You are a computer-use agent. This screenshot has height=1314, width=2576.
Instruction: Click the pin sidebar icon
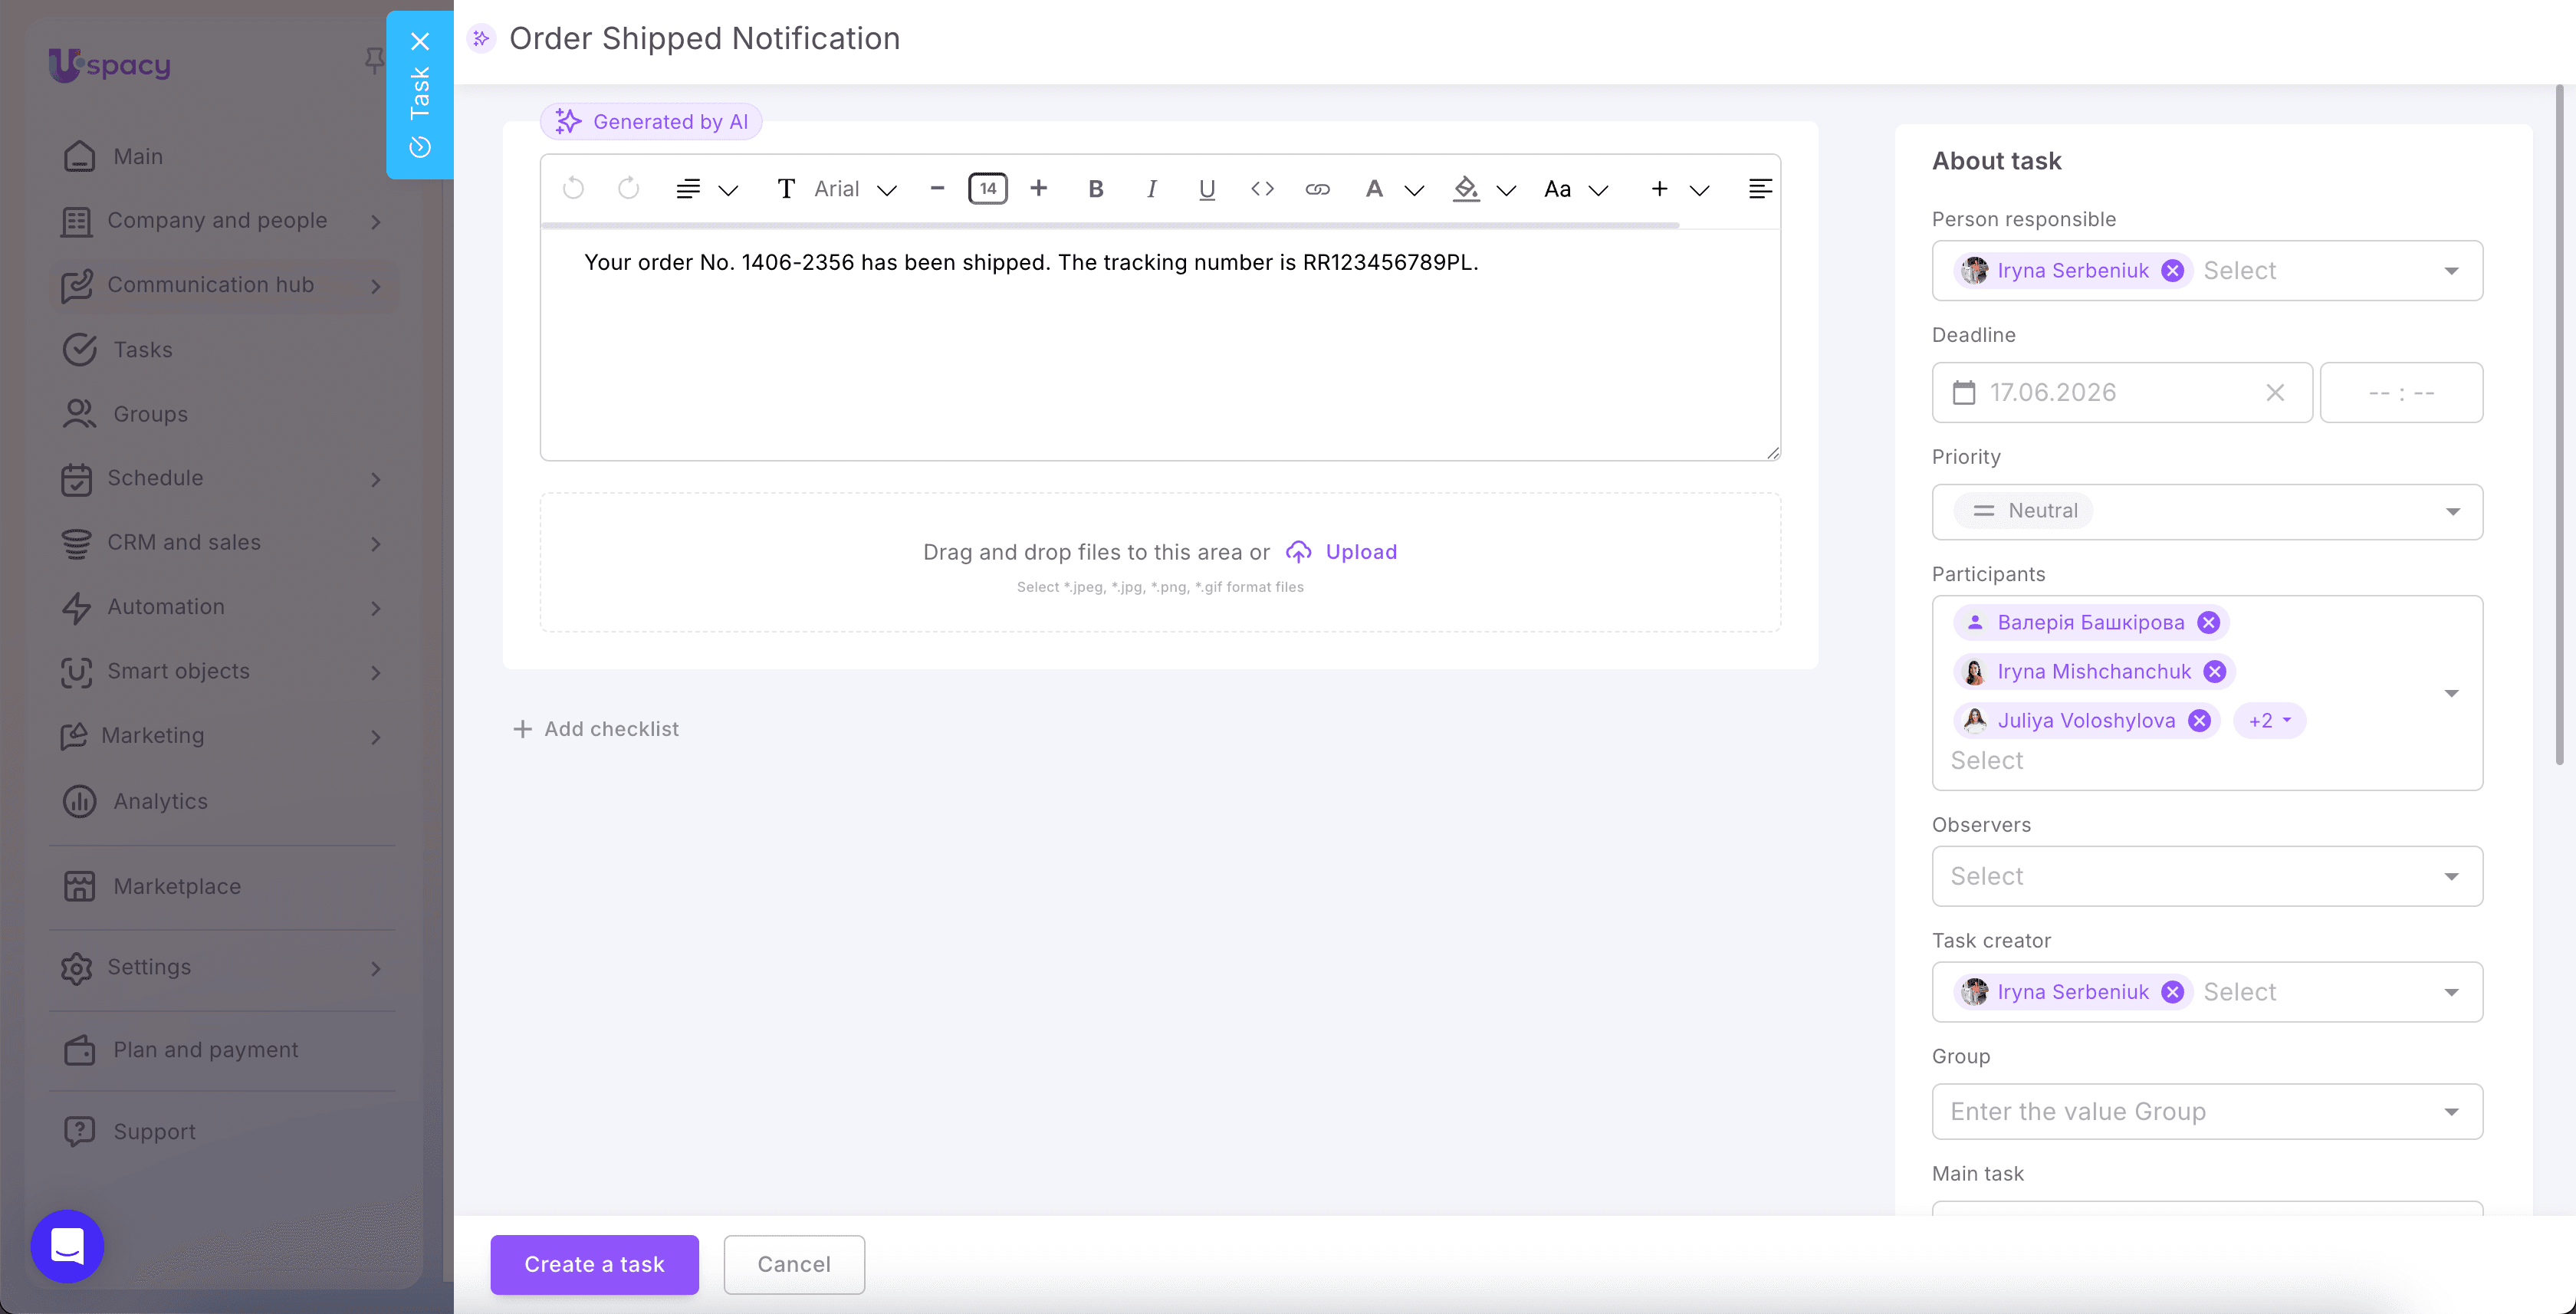(x=374, y=61)
